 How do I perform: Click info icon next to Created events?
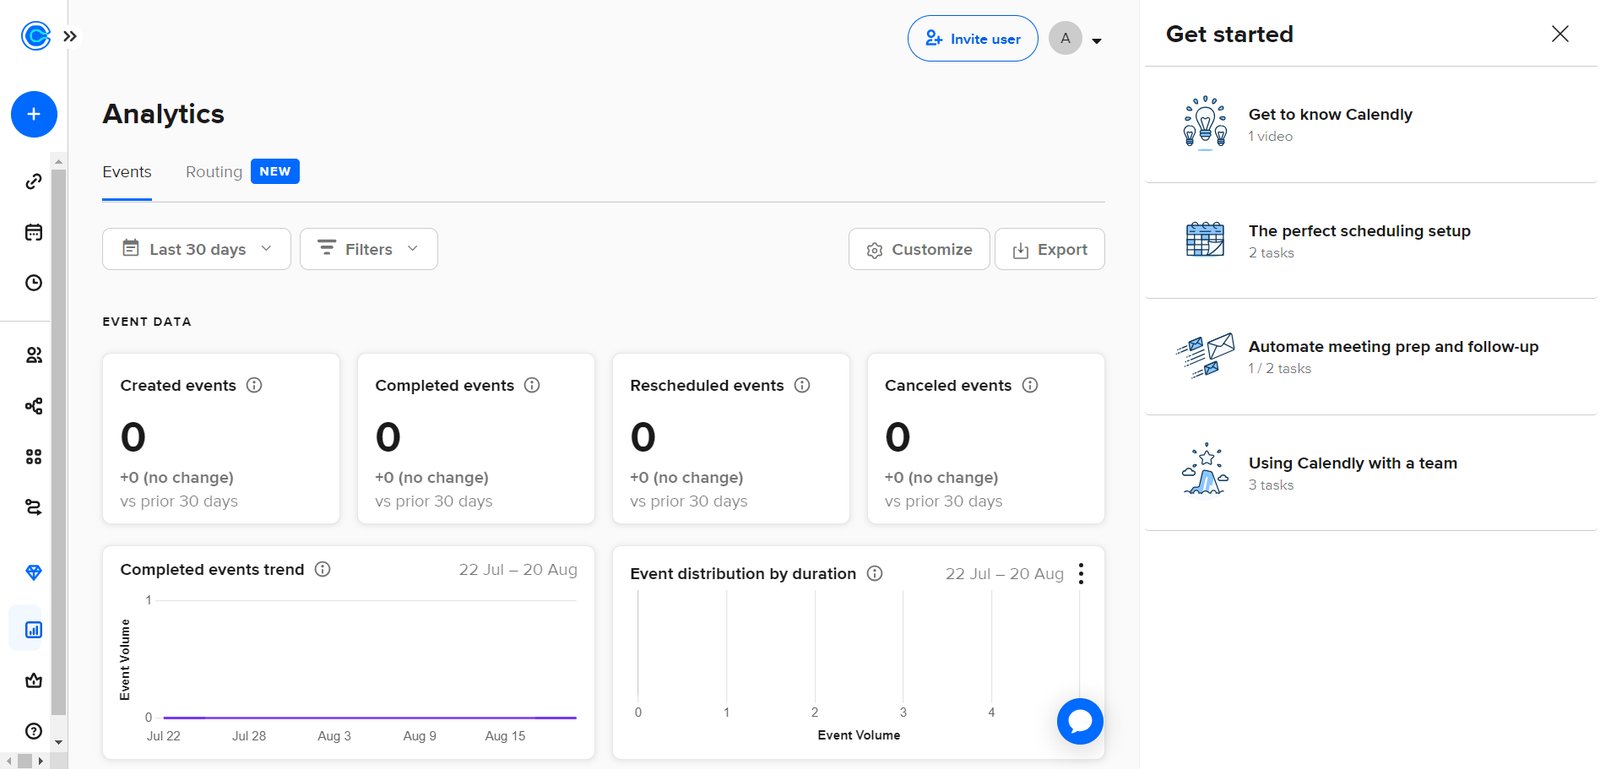click(x=254, y=385)
